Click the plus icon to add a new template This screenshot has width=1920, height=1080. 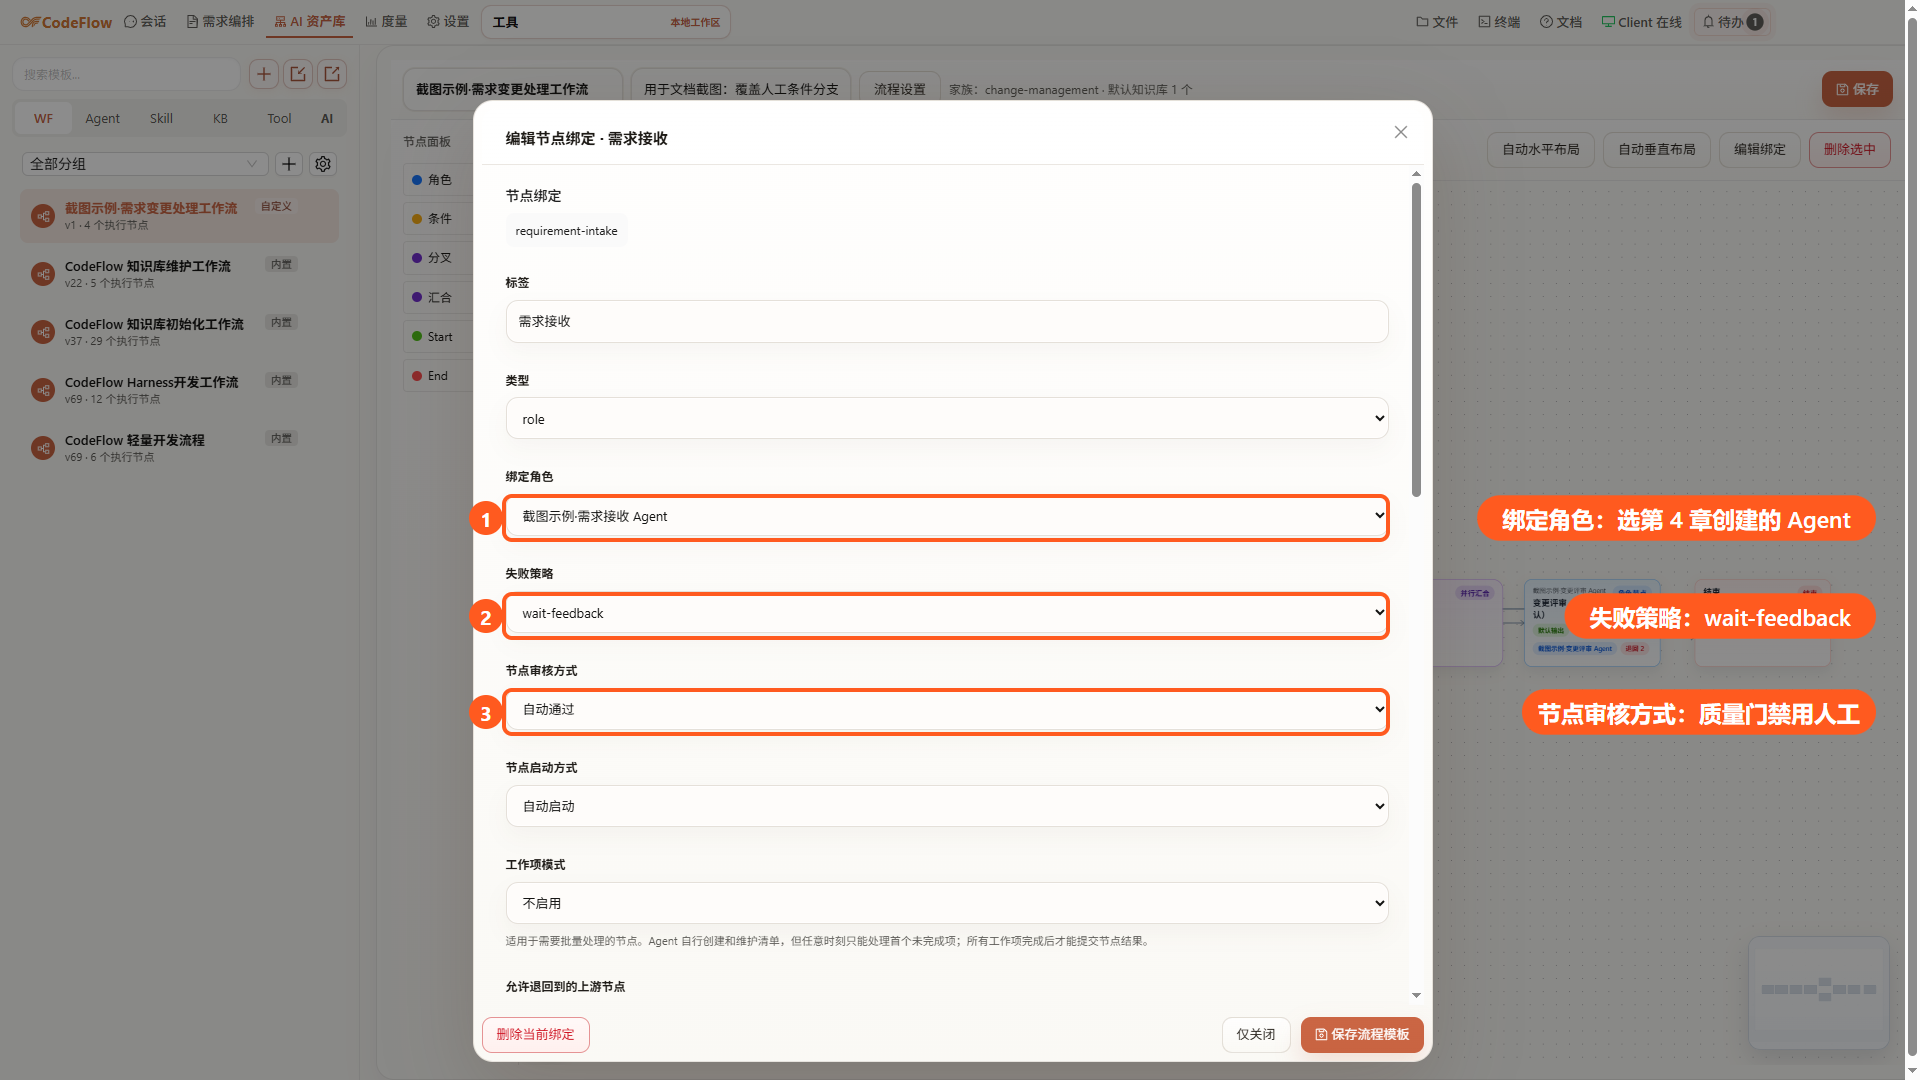[x=264, y=74]
